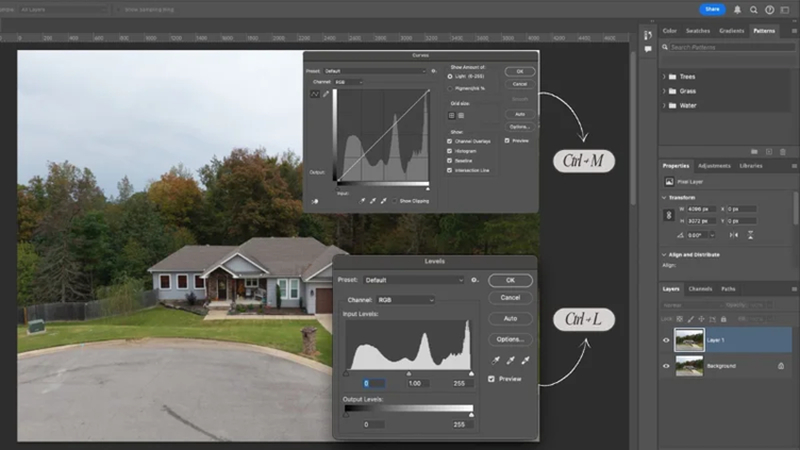Toggle the Baseline checkbox in Curves
The height and width of the screenshot is (450, 800).
449,161
